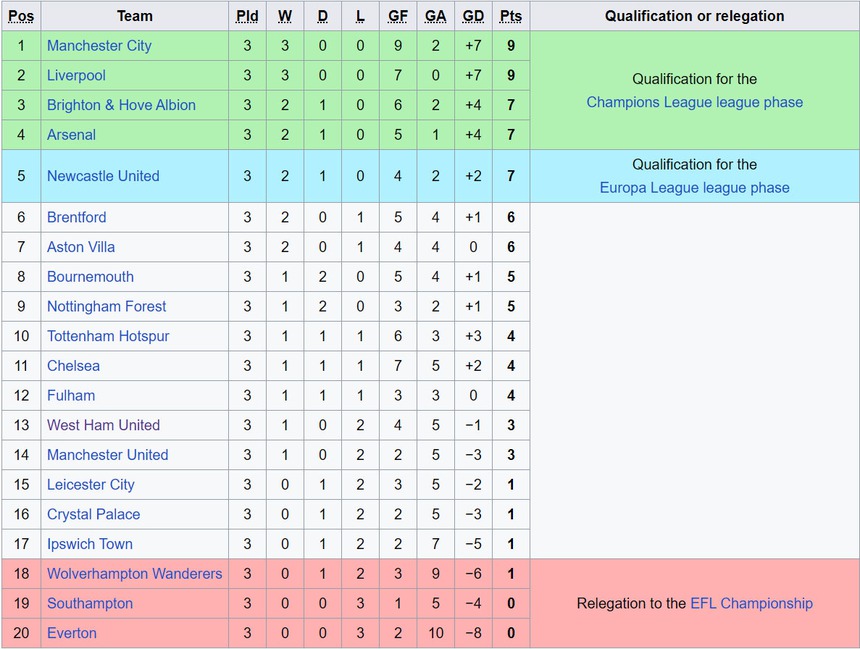
Task: Open Champions League league phase link
Action: 694,102
